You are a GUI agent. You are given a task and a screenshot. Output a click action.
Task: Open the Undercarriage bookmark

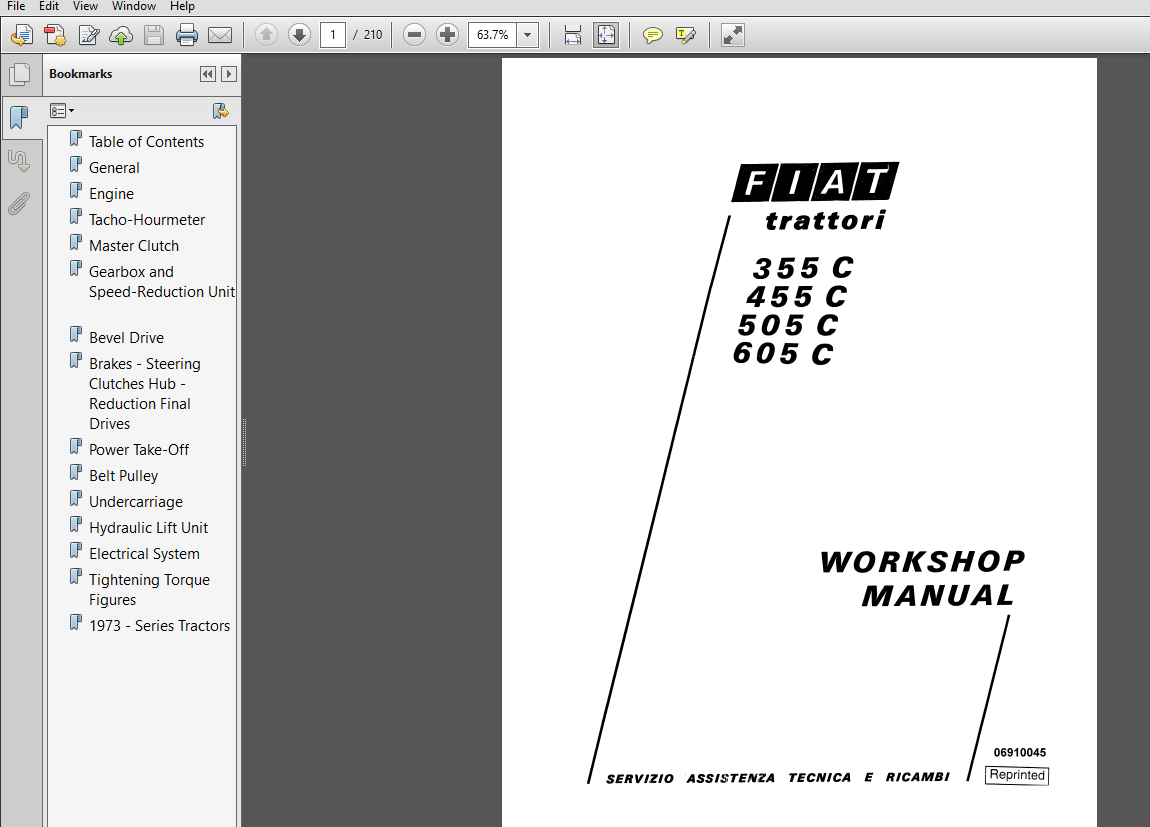136,502
